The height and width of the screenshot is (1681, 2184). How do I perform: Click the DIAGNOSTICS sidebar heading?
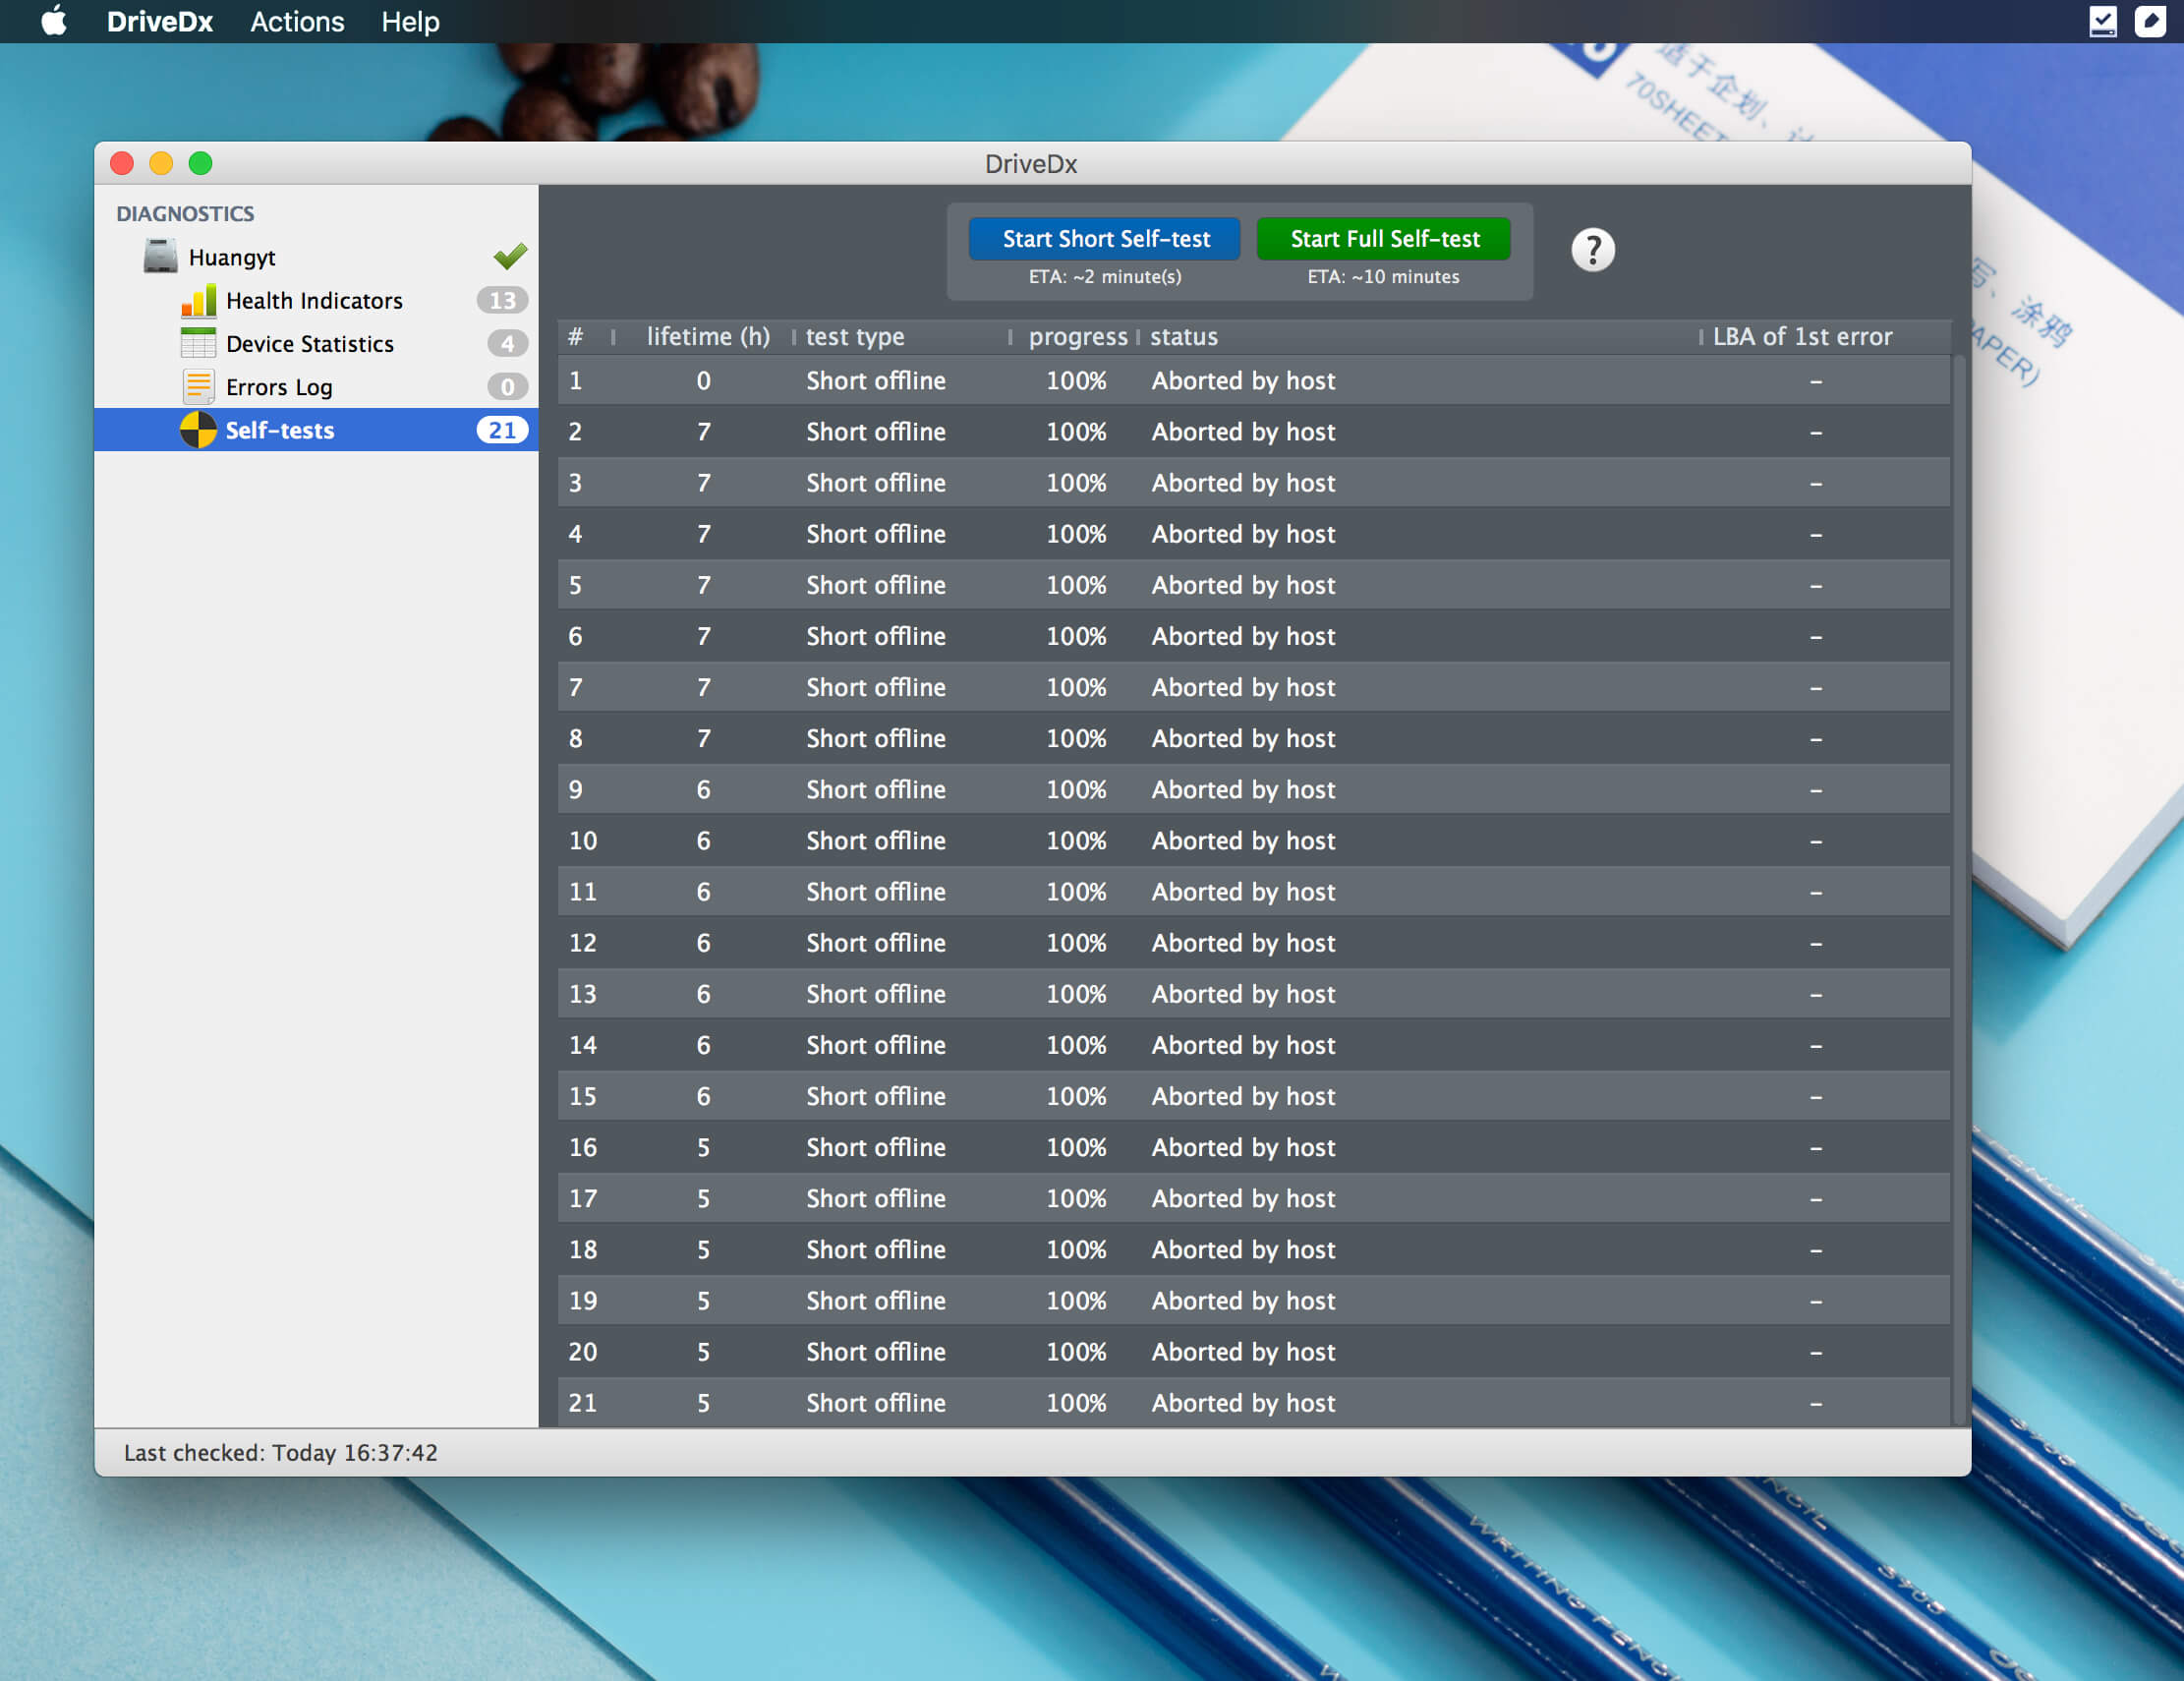pos(185,213)
